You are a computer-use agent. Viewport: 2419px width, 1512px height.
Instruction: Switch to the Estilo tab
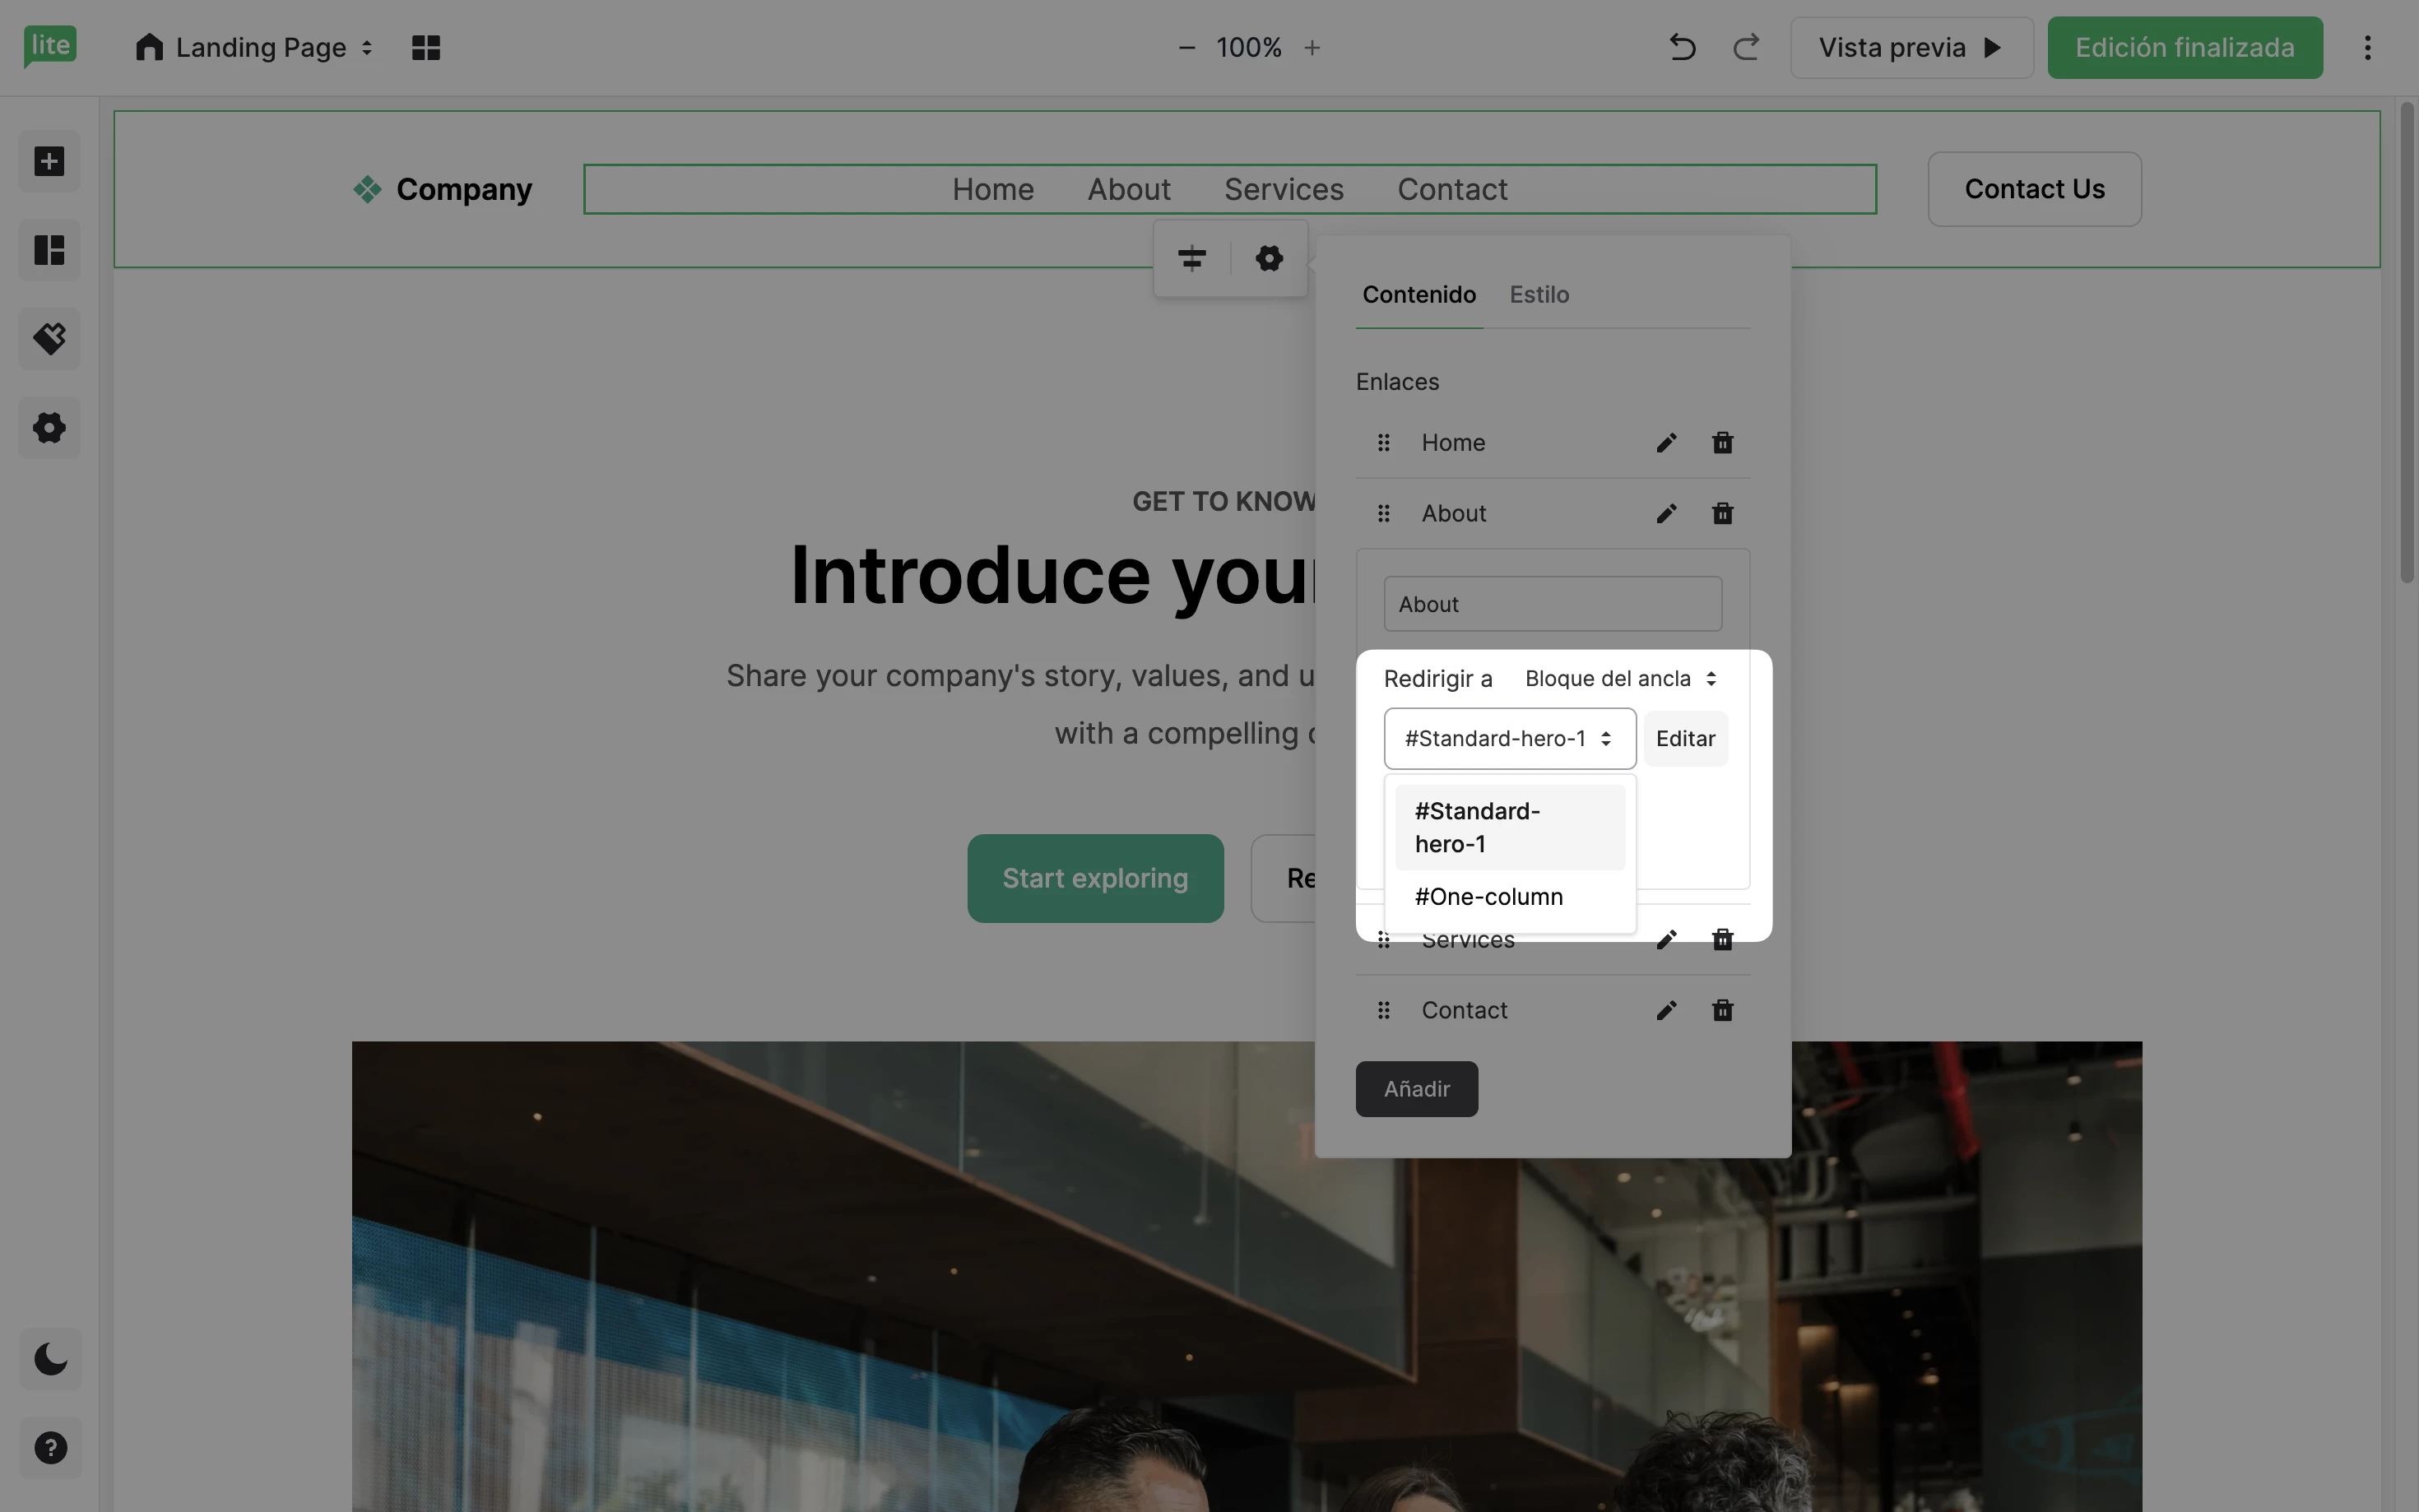click(1539, 294)
